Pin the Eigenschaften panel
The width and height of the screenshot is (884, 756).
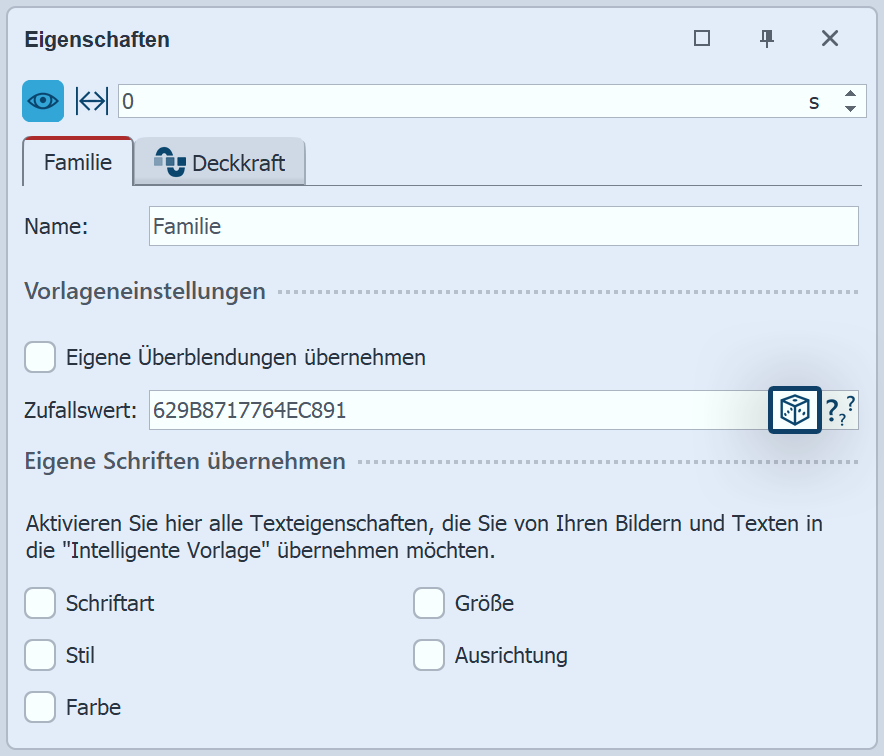(x=767, y=39)
